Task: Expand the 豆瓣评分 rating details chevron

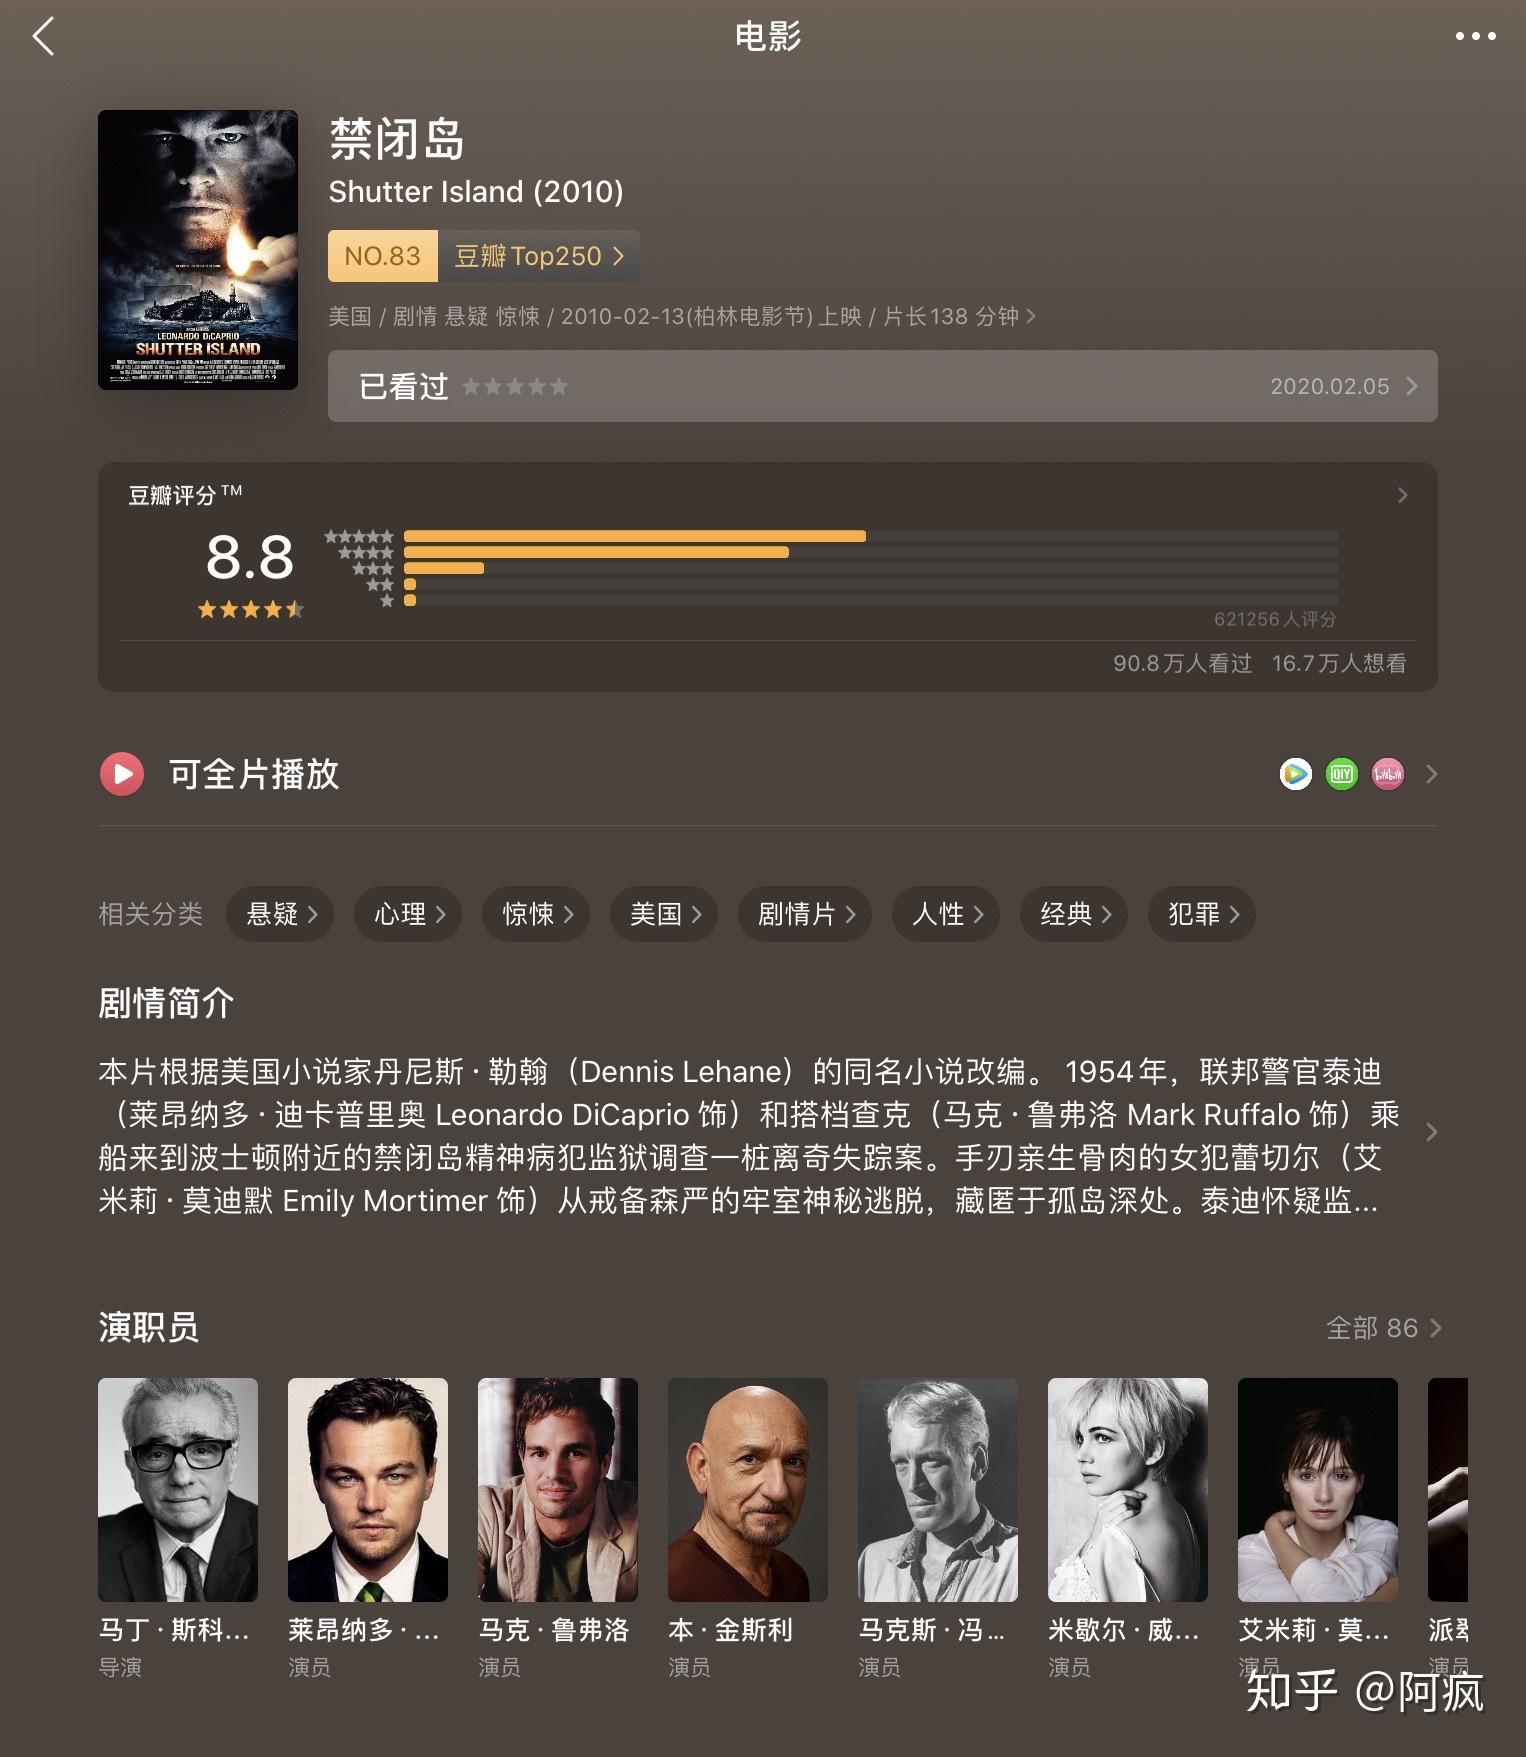Action: tap(1402, 495)
